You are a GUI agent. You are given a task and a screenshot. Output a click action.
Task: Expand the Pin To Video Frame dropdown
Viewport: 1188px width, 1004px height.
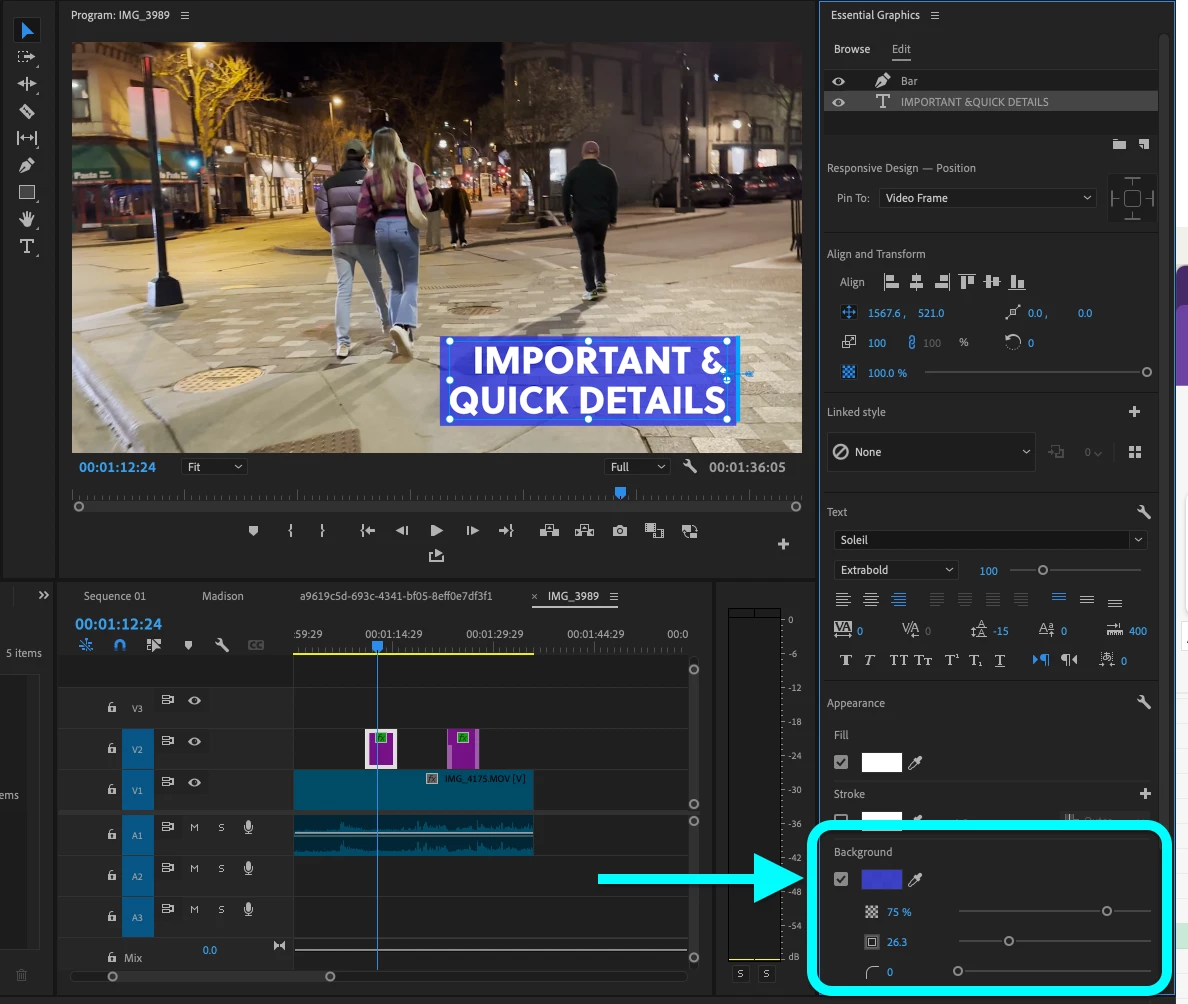pyautogui.click(x=988, y=198)
